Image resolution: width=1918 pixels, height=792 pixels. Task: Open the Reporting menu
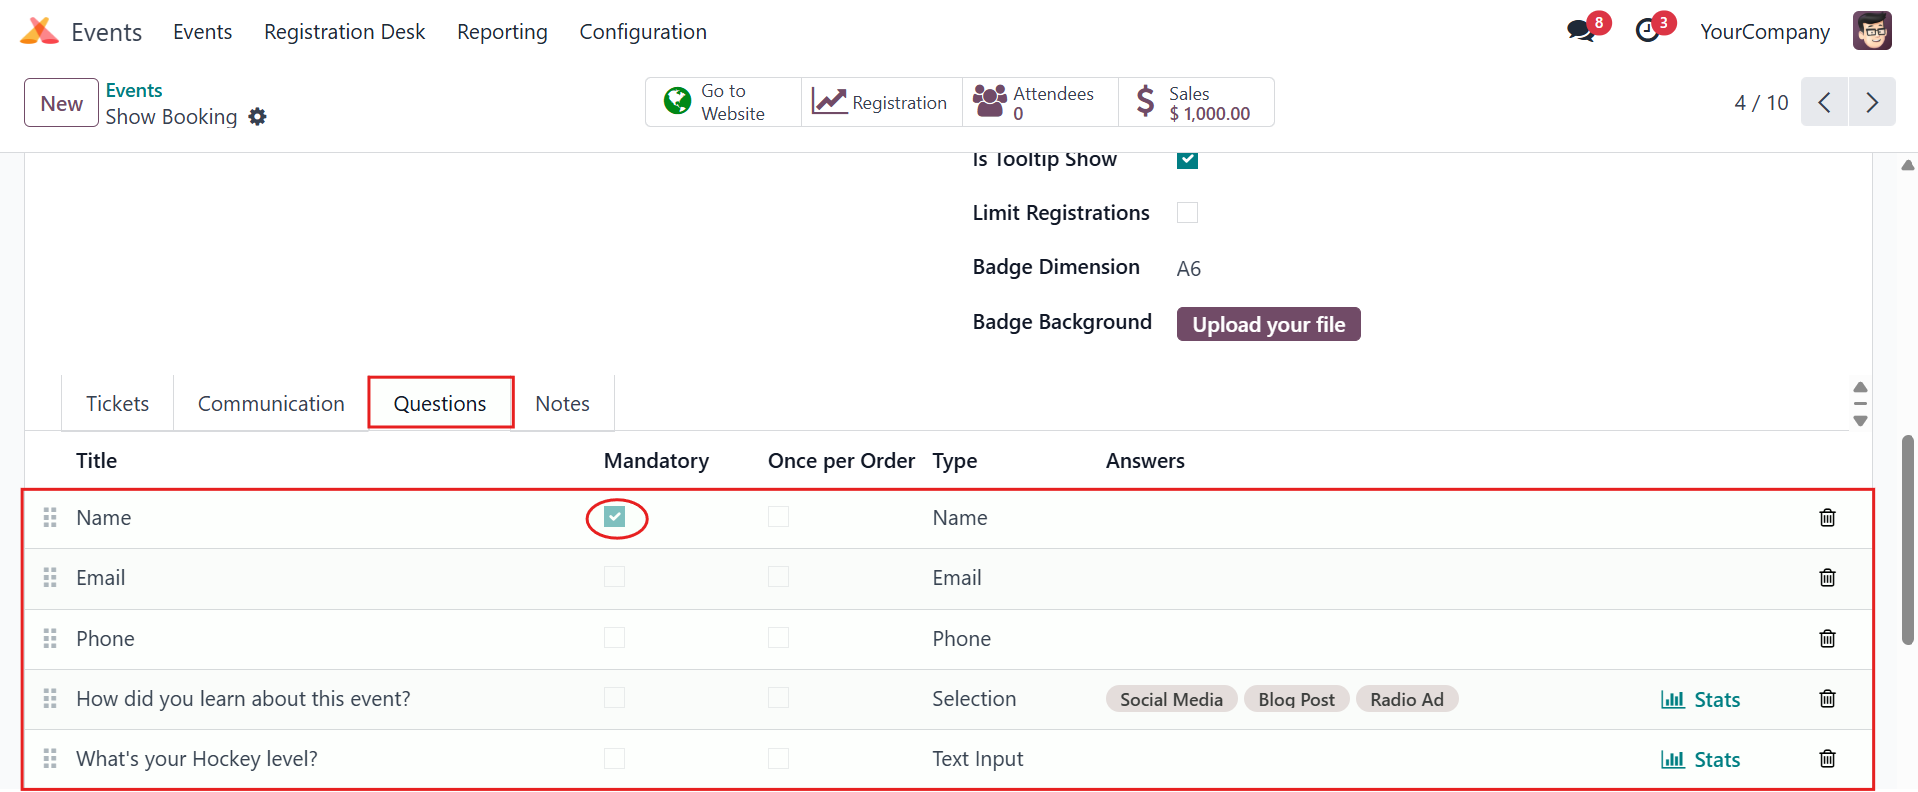pyautogui.click(x=502, y=32)
